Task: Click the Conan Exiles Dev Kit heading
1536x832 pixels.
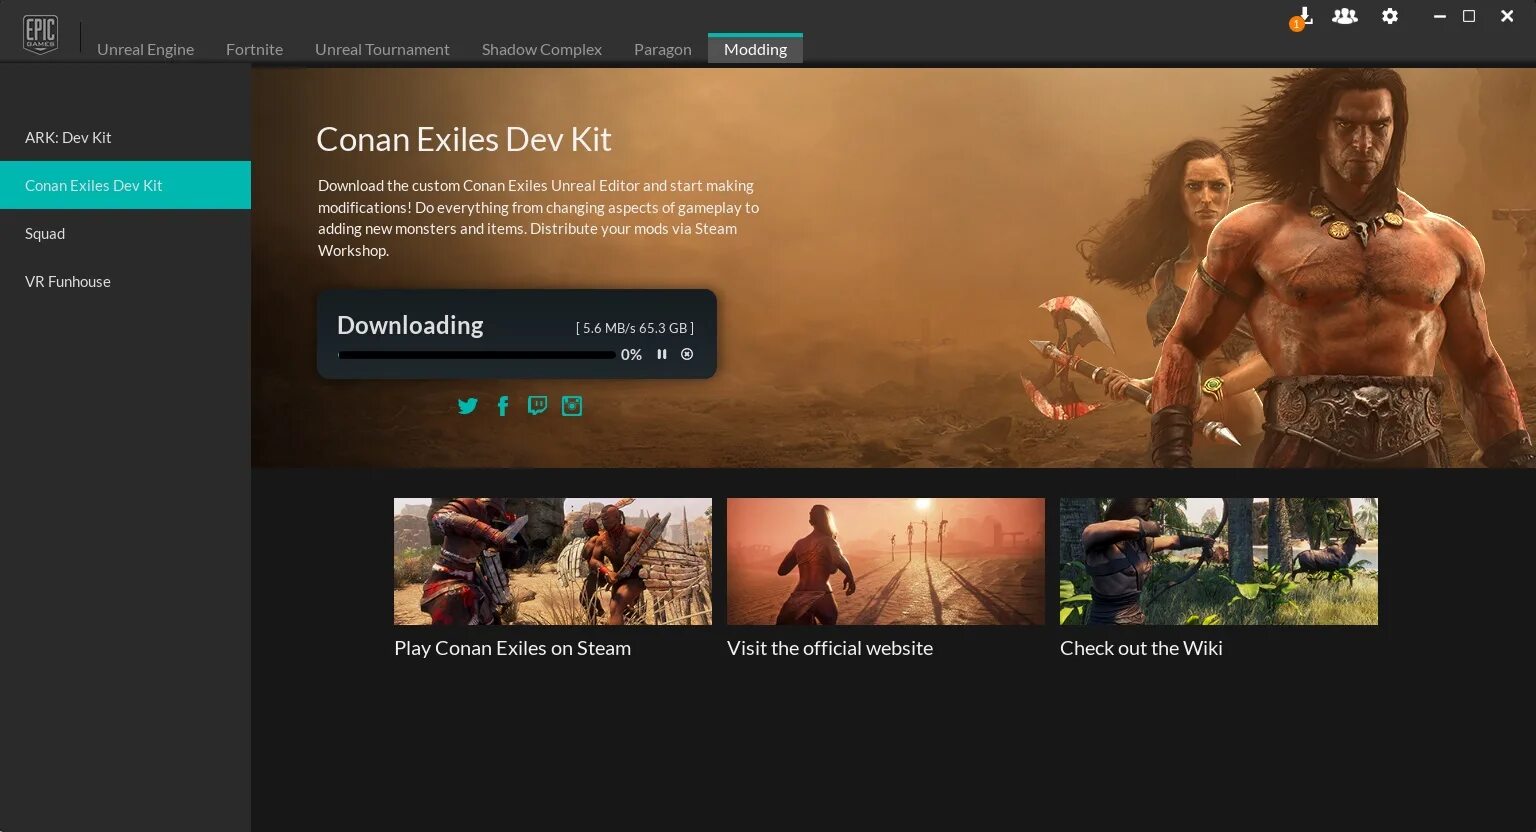Action: [x=464, y=139]
